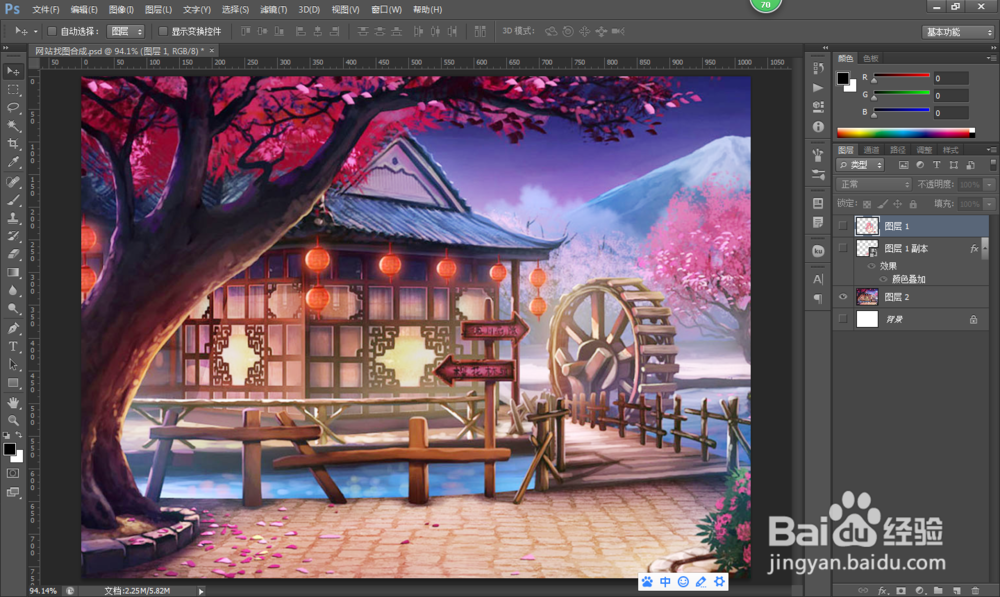Select the Rectangle shape tool
The height and width of the screenshot is (597, 1000).
(13, 383)
